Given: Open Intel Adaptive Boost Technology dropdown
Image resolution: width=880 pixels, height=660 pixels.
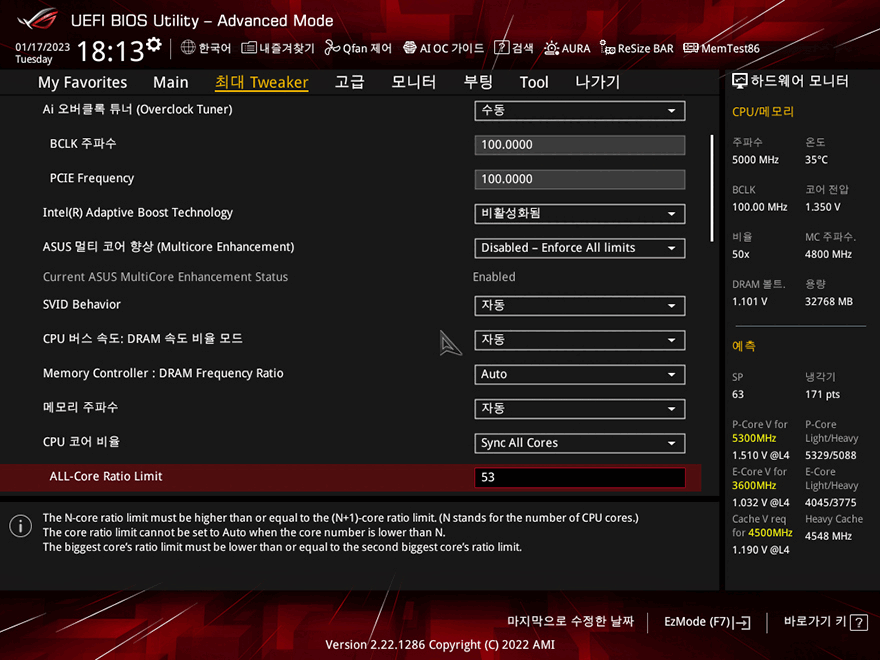Looking at the screenshot, I should click(580, 214).
